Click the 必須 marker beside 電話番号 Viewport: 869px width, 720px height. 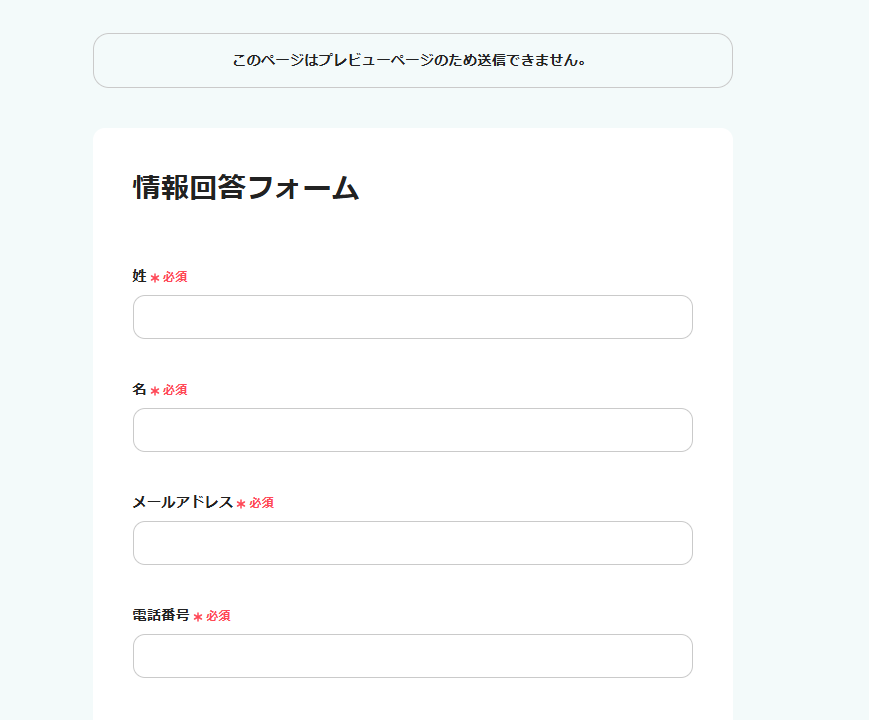click(219, 616)
